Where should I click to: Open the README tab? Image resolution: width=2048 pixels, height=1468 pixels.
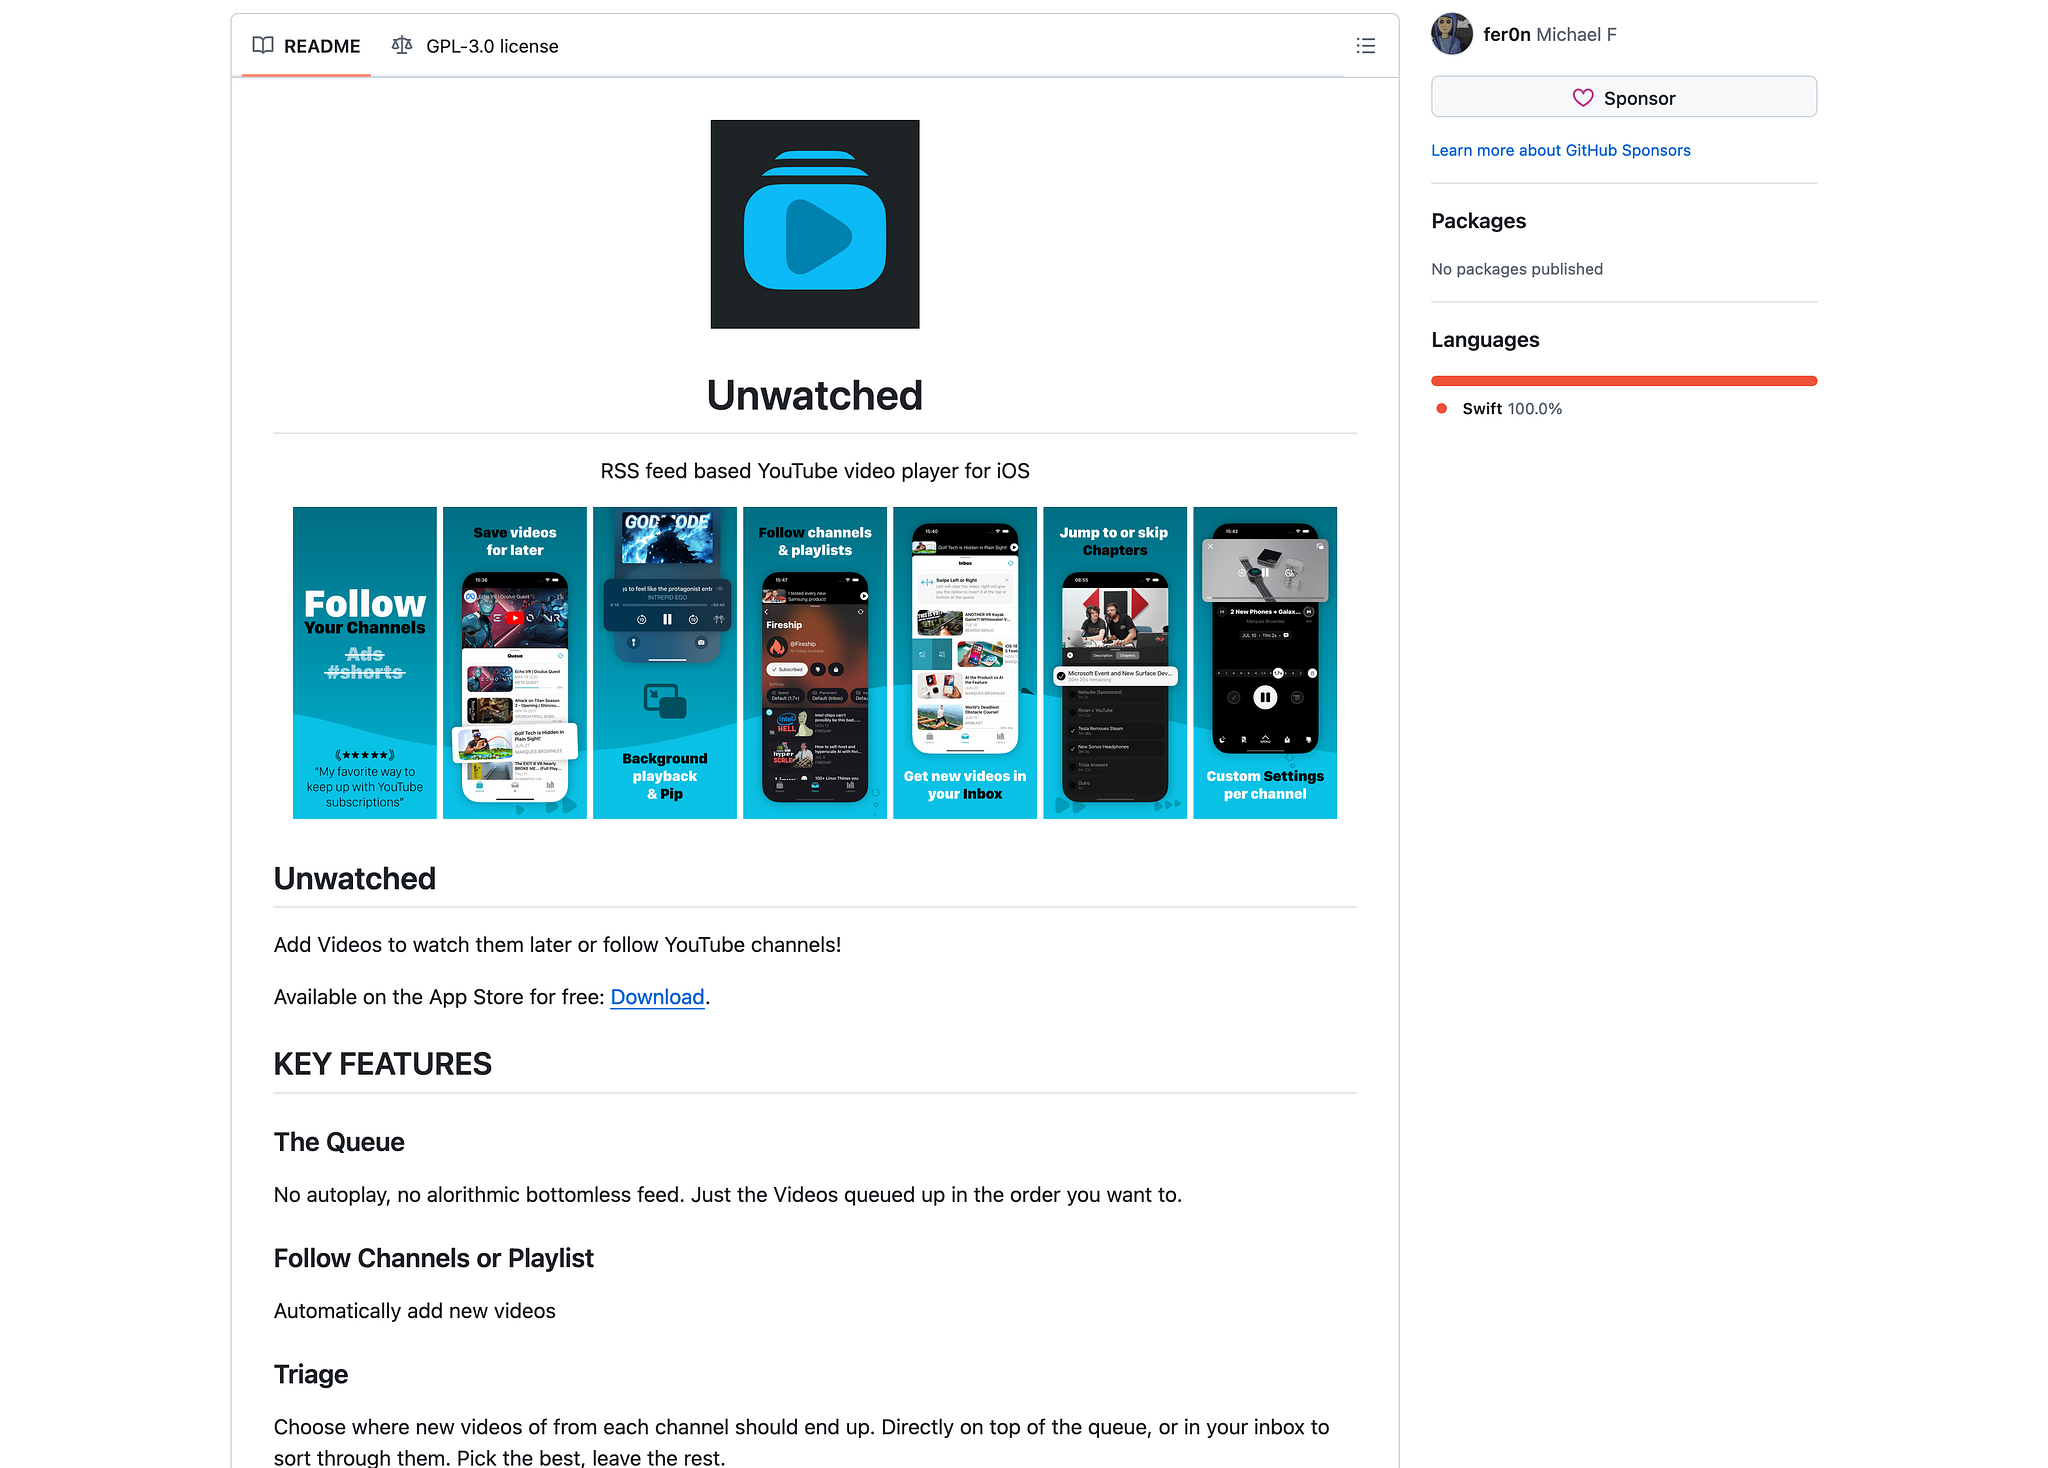306,46
